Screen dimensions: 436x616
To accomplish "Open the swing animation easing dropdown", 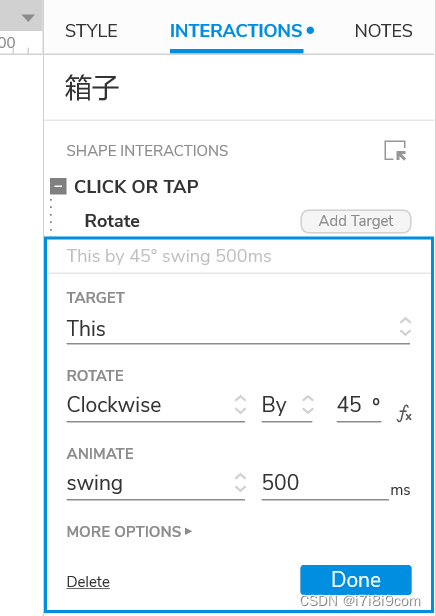I will pos(156,483).
